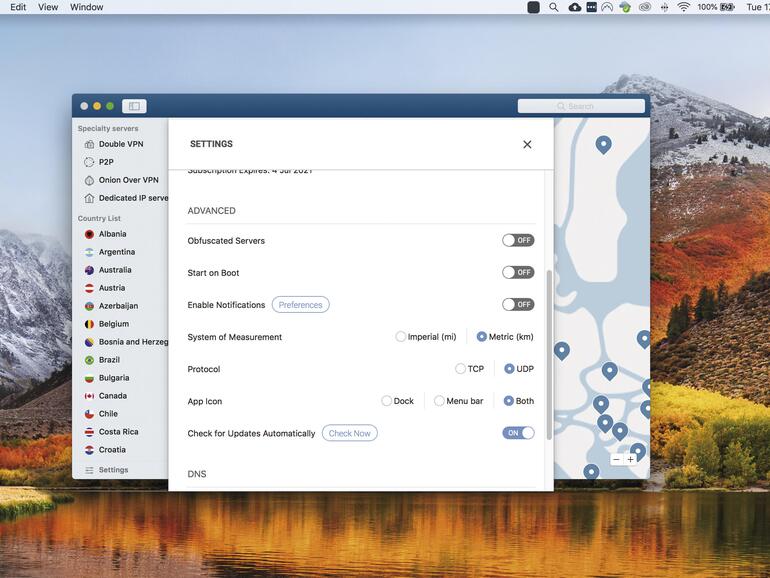The height and width of the screenshot is (578, 770).
Task: Select Metric (km) measurement option
Action: [481, 337]
